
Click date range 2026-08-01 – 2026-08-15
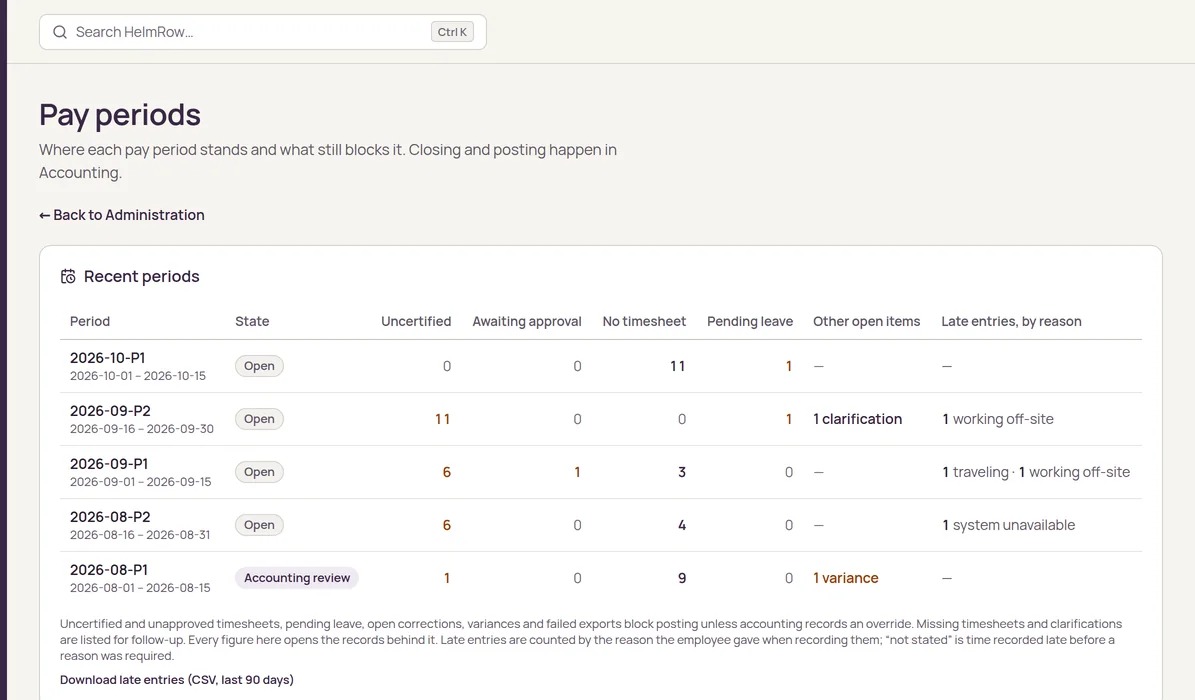coord(140,588)
